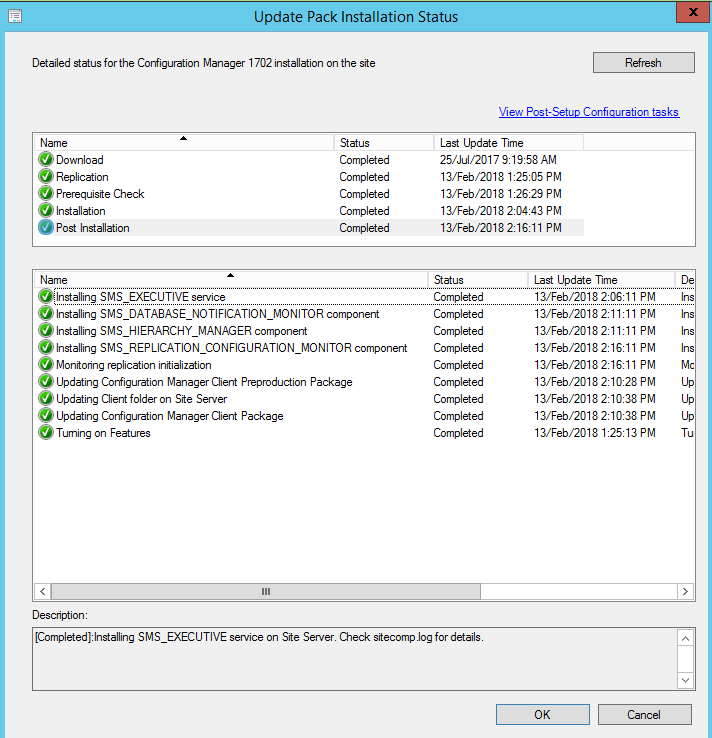Viewport: 712px width, 738px height.
Task: Click the truncated 'De' column header
Action: [686, 280]
